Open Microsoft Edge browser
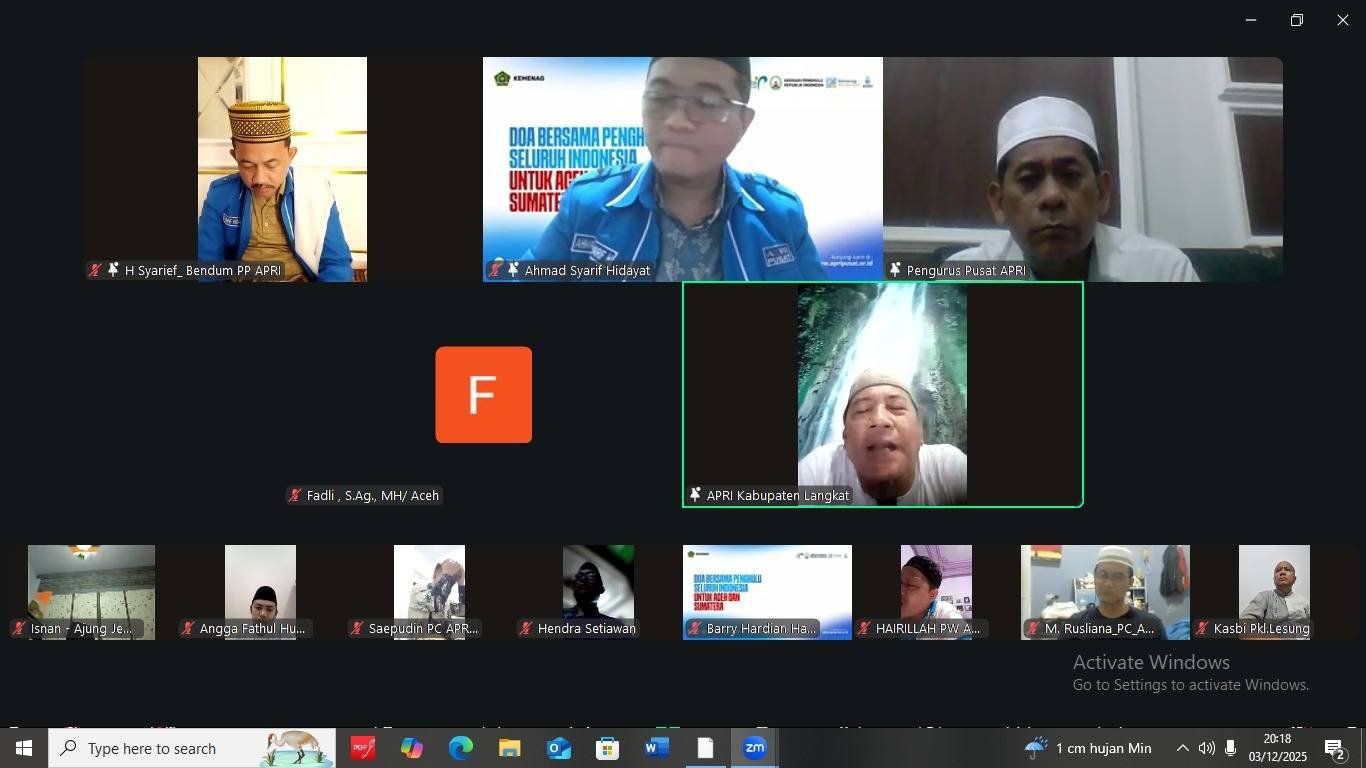The image size is (1366, 768). pos(460,747)
